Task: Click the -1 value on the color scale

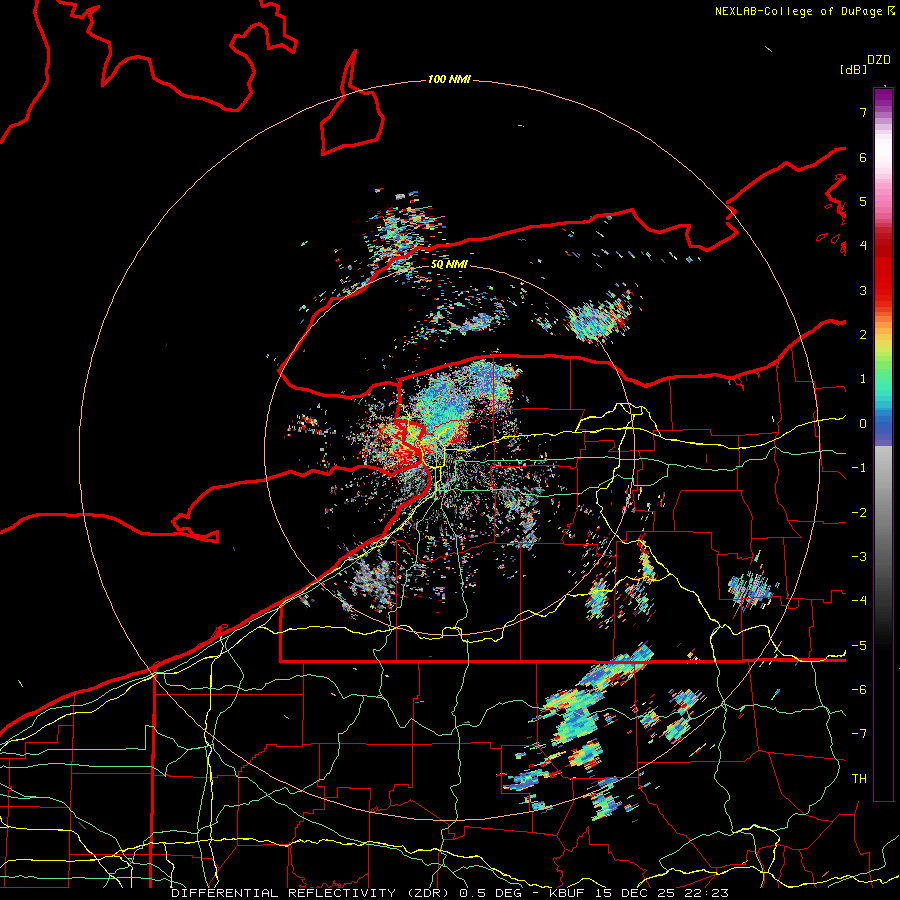Action: point(859,467)
